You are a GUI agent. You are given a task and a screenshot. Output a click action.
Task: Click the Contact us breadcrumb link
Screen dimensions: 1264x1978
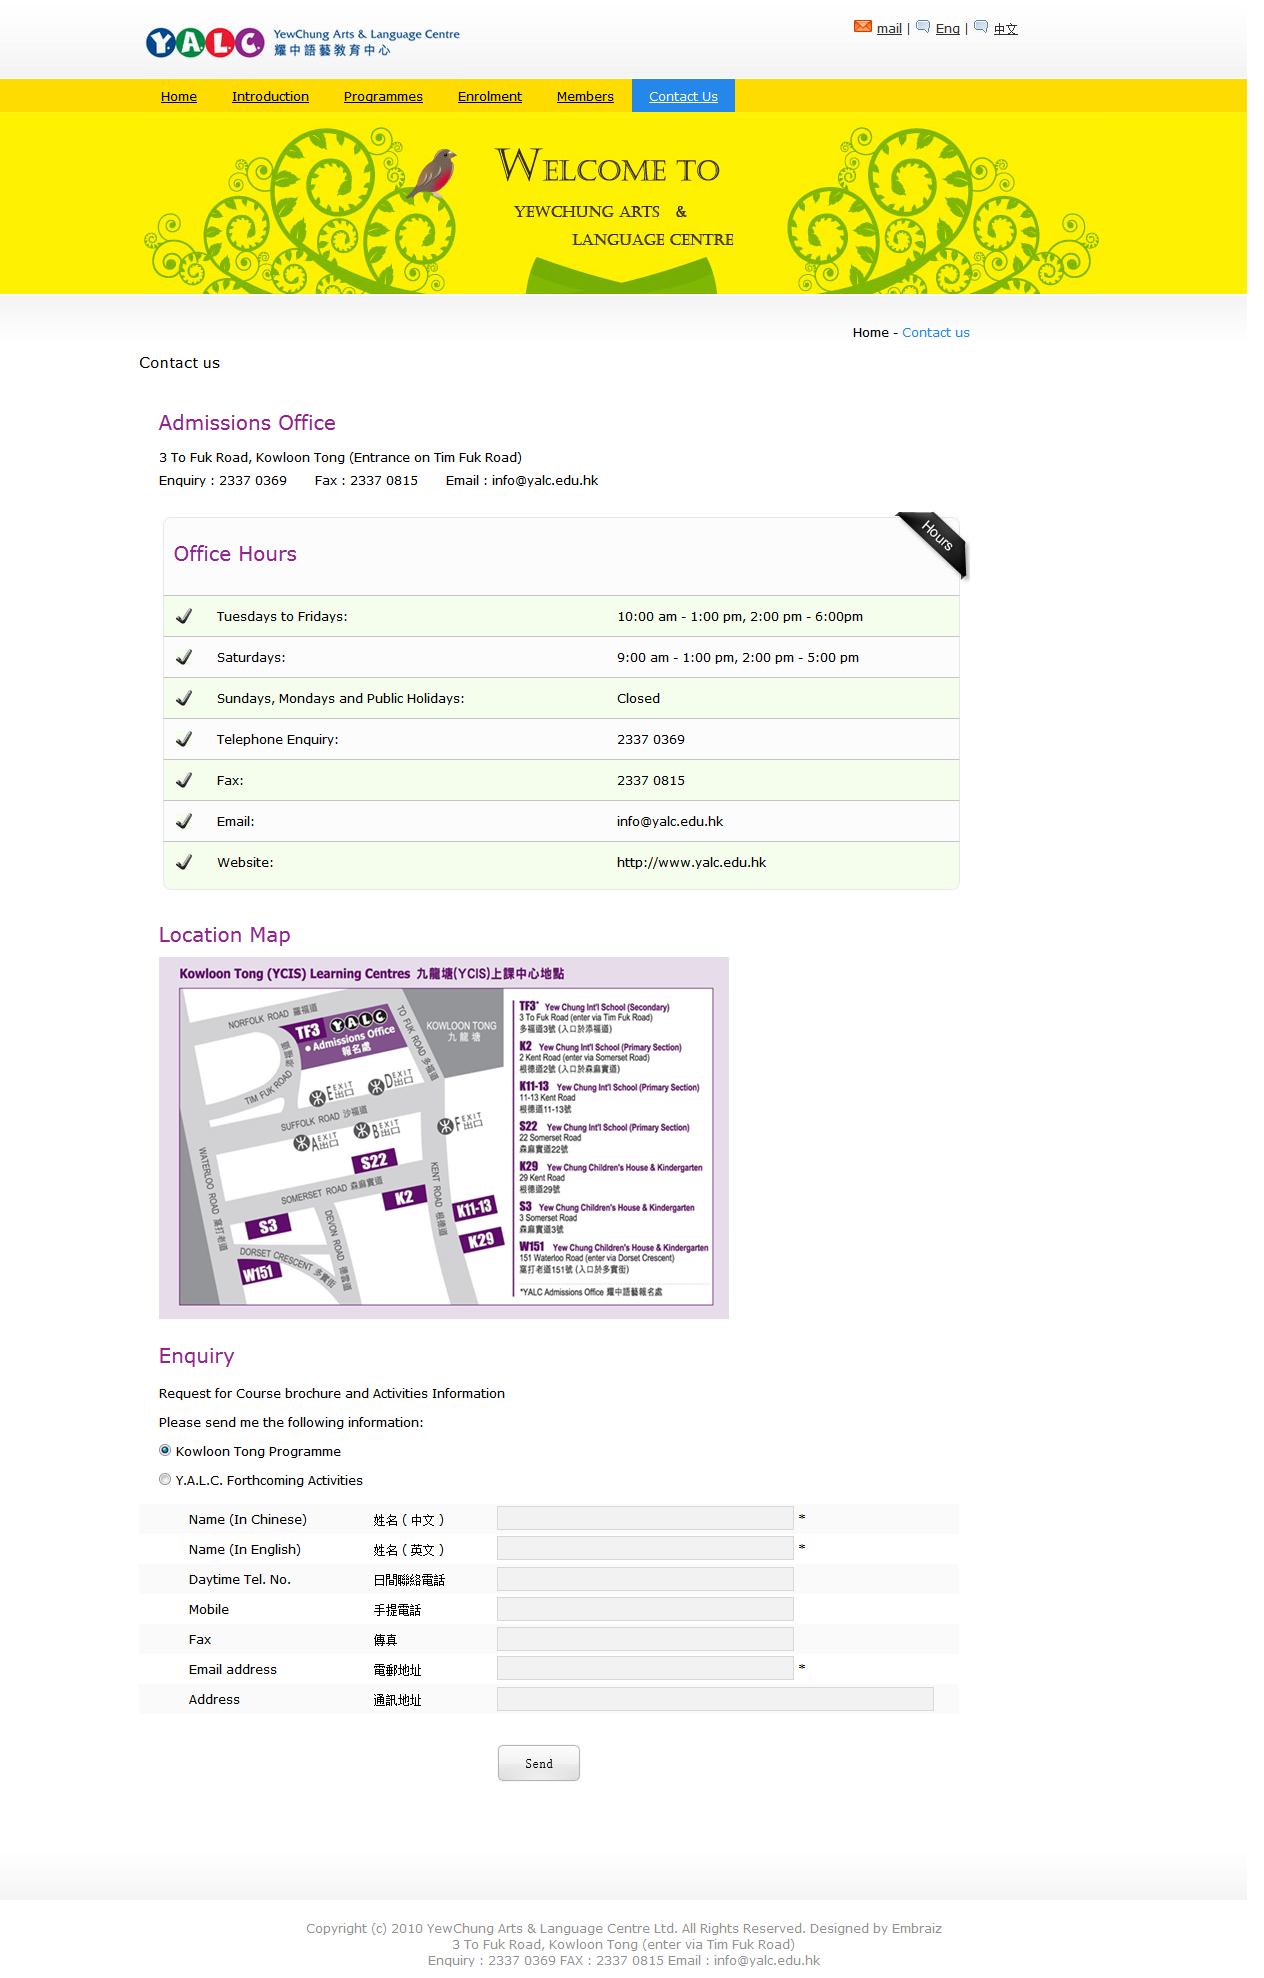pos(935,333)
